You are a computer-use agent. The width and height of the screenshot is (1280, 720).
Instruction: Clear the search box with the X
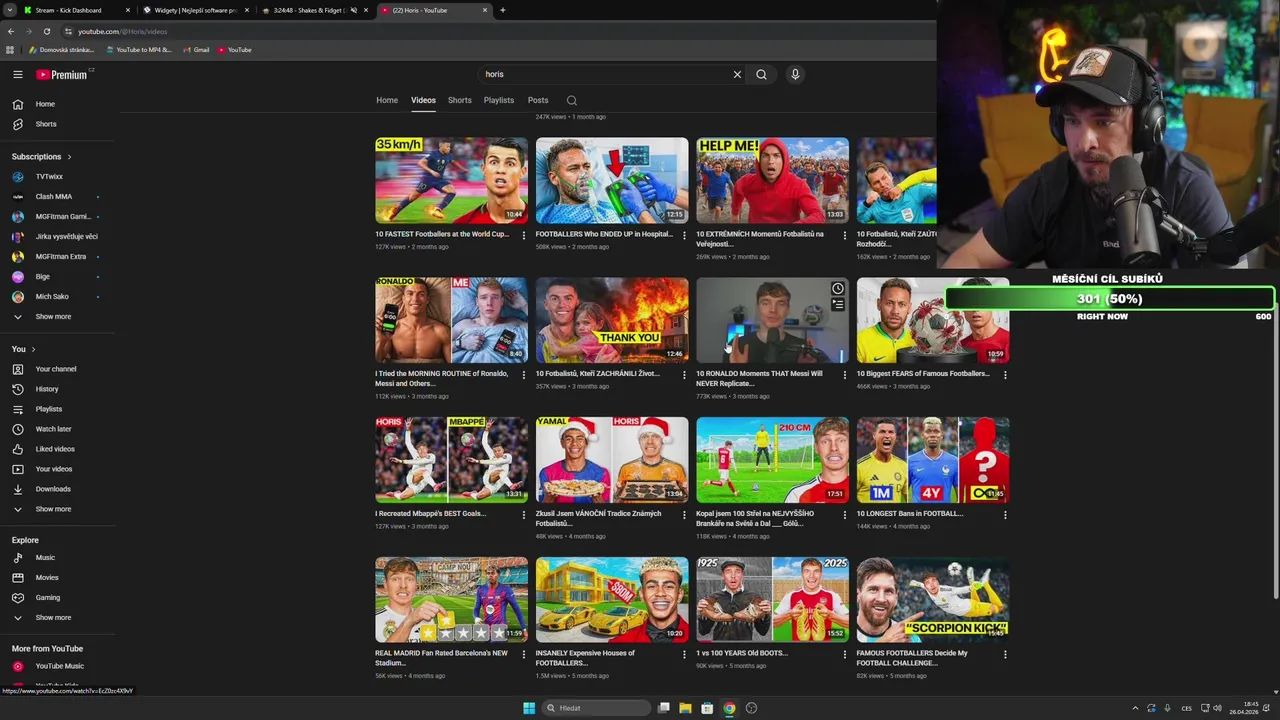tap(737, 74)
